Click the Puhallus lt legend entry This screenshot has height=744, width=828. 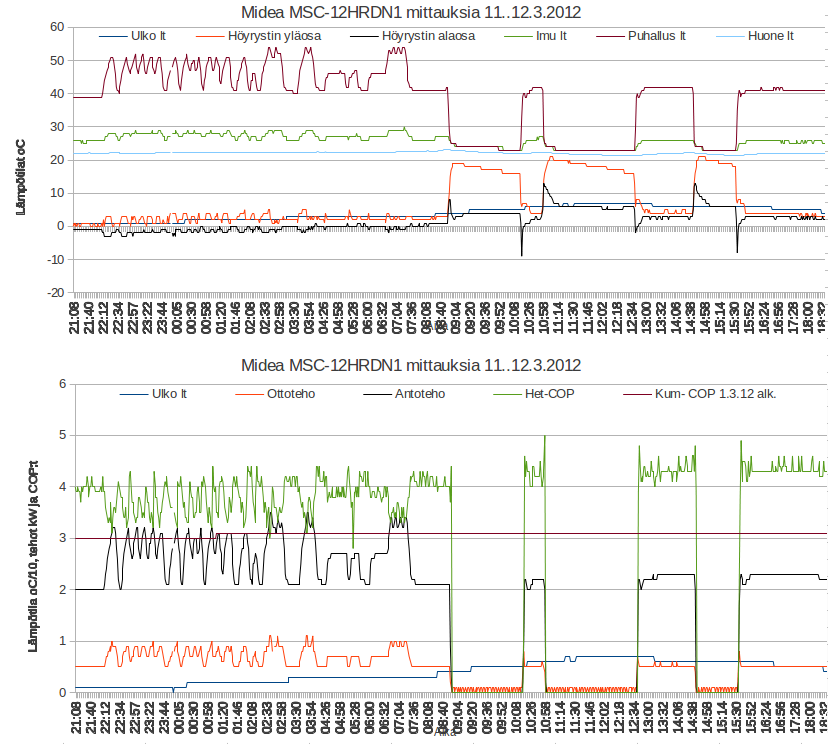(641, 36)
